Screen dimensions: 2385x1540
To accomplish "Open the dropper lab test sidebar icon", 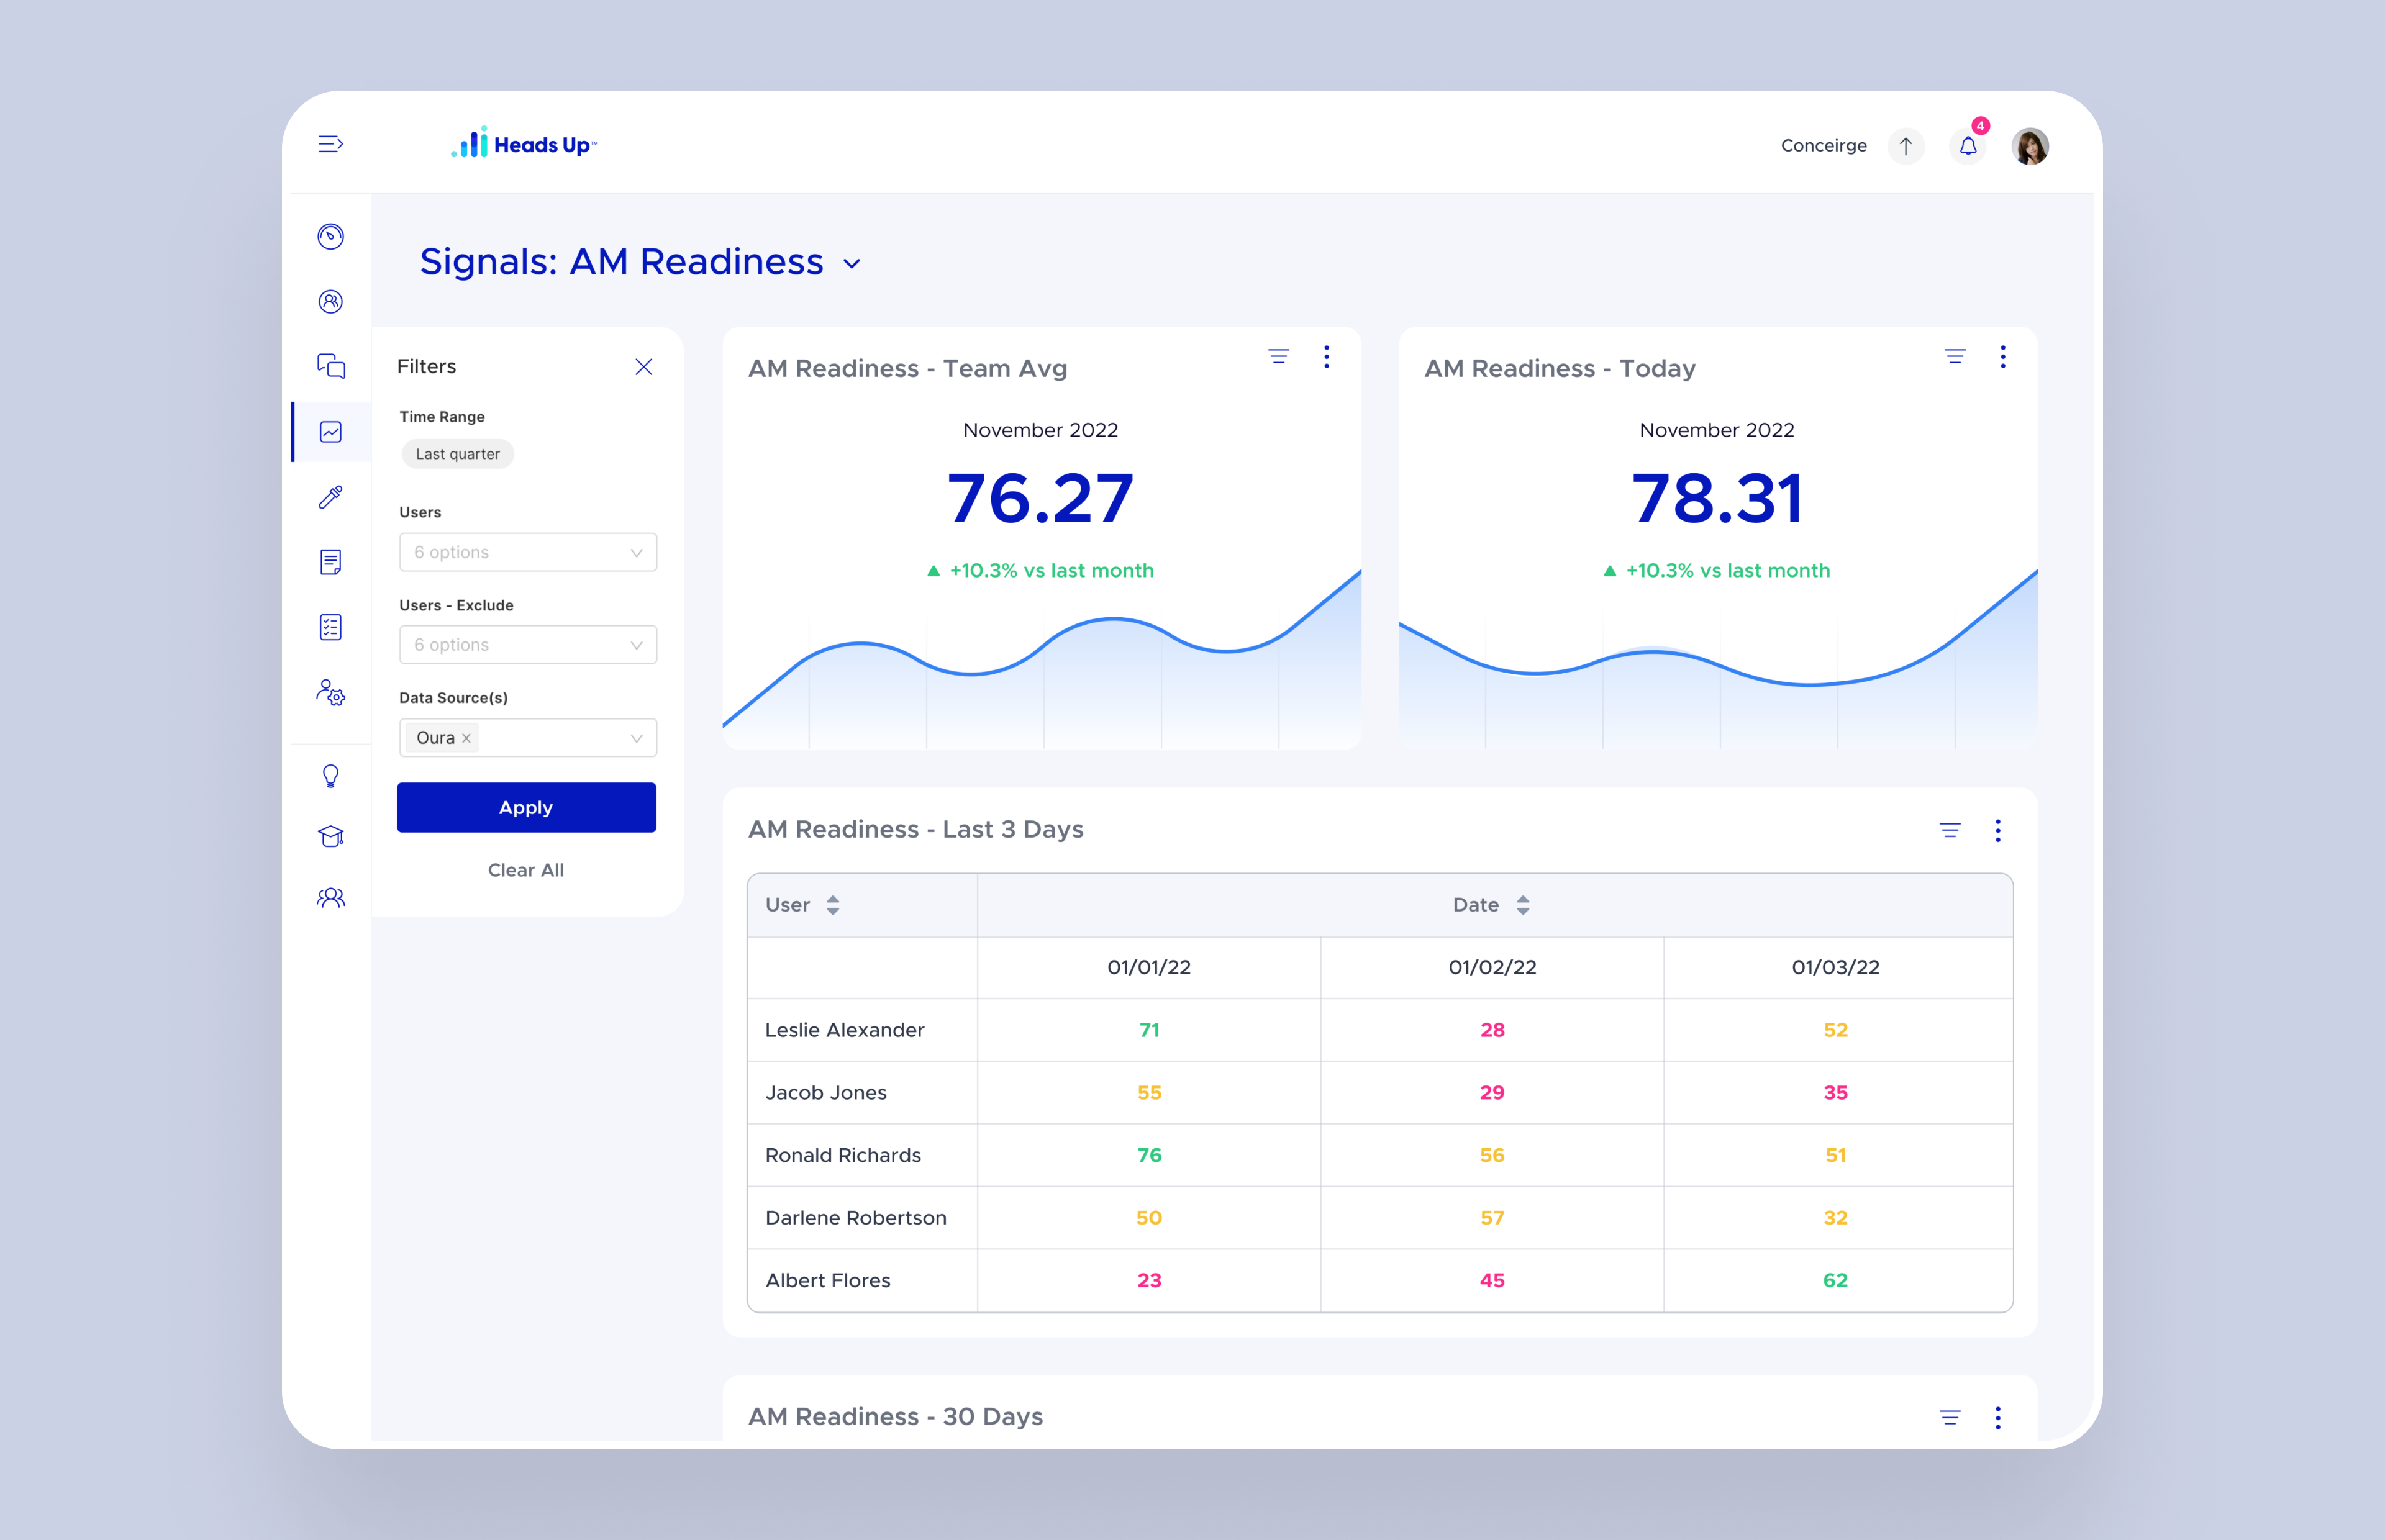I will [x=331, y=497].
